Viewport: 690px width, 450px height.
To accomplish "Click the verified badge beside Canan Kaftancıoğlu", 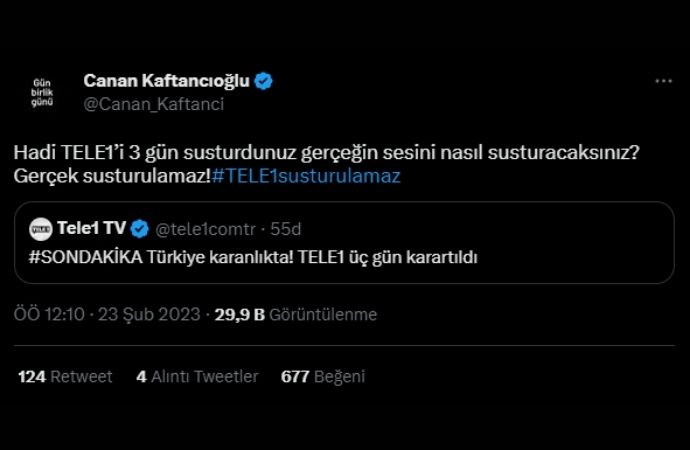I will pos(265,81).
